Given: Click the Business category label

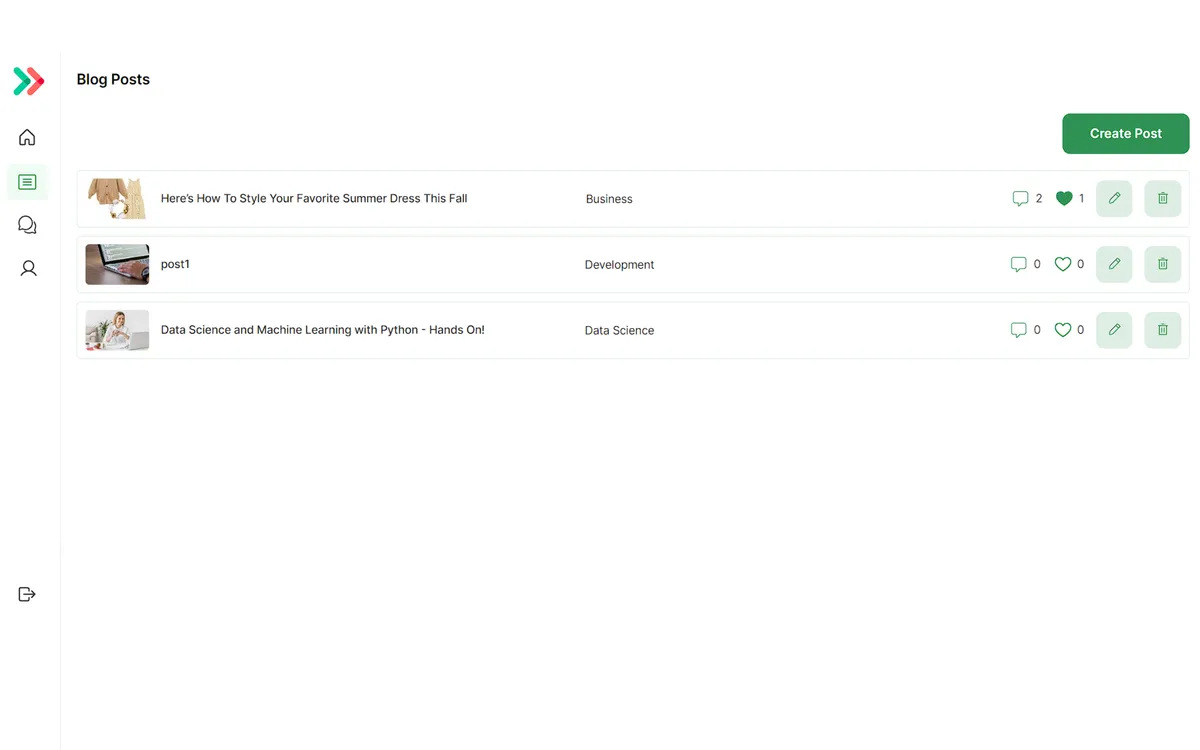Looking at the screenshot, I should click(609, 199).
